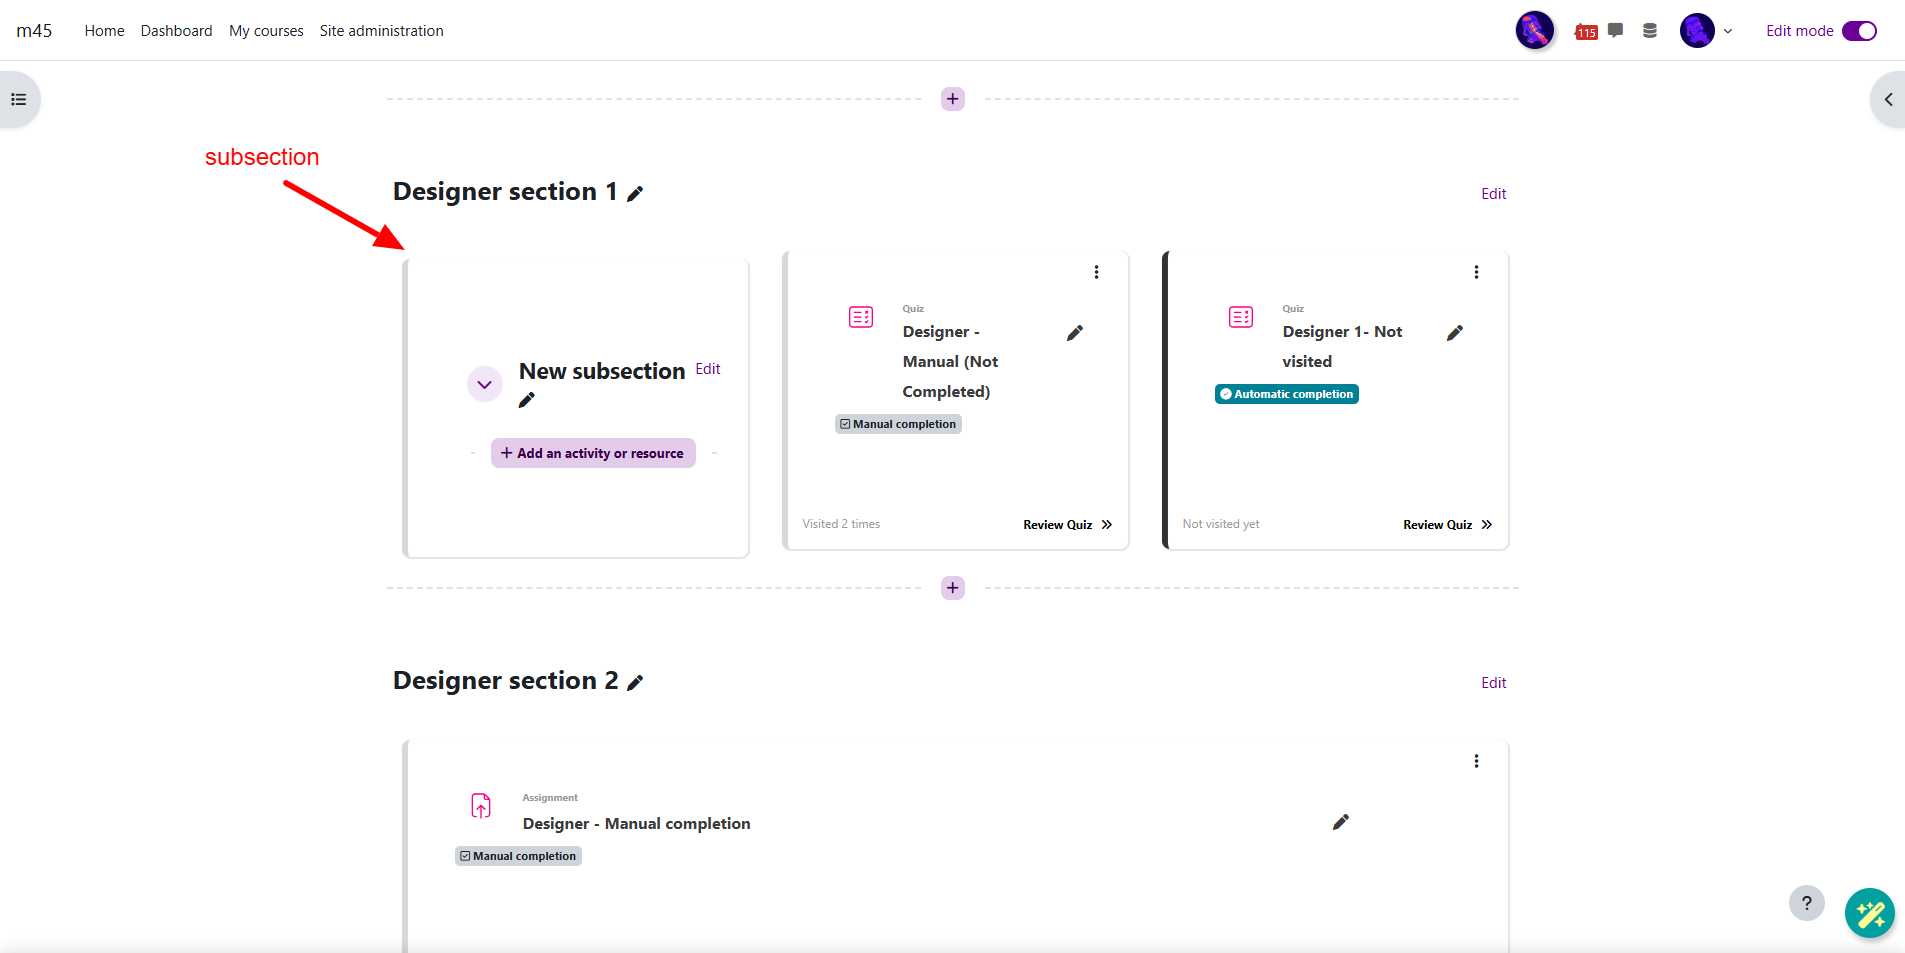
Task: Click the magic wand floating button
Action: (x=1869, y=913)
